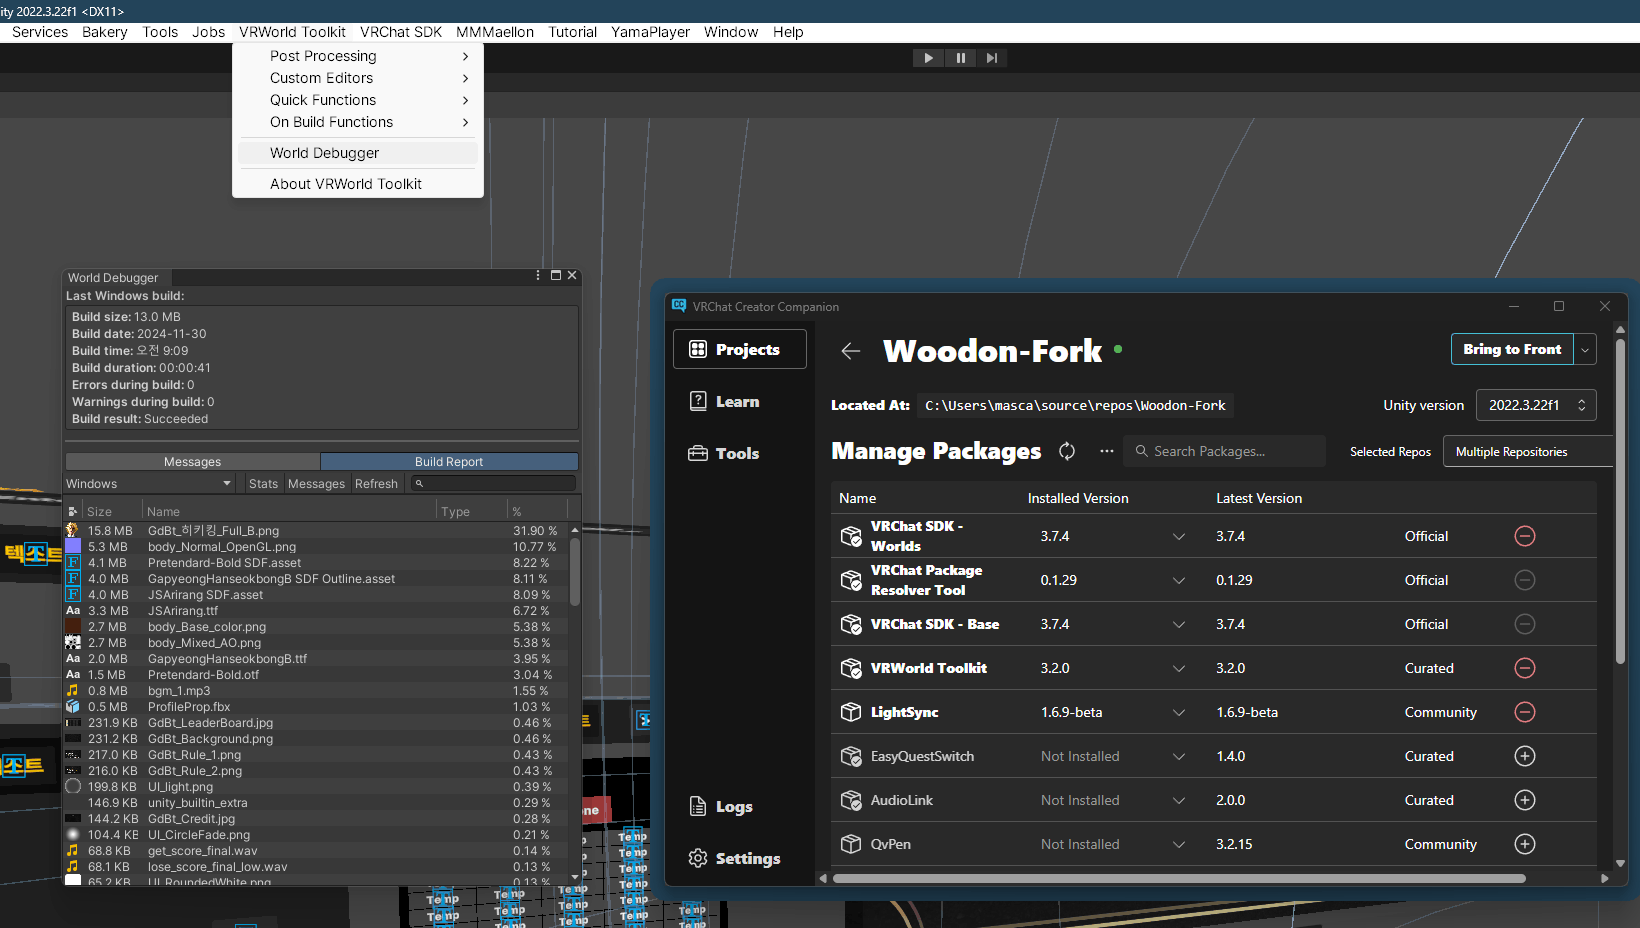This screenshot has width=1640, height=928.
Task: Expand version dropdown for VRWorld Toolkit
Action: 1179,668
